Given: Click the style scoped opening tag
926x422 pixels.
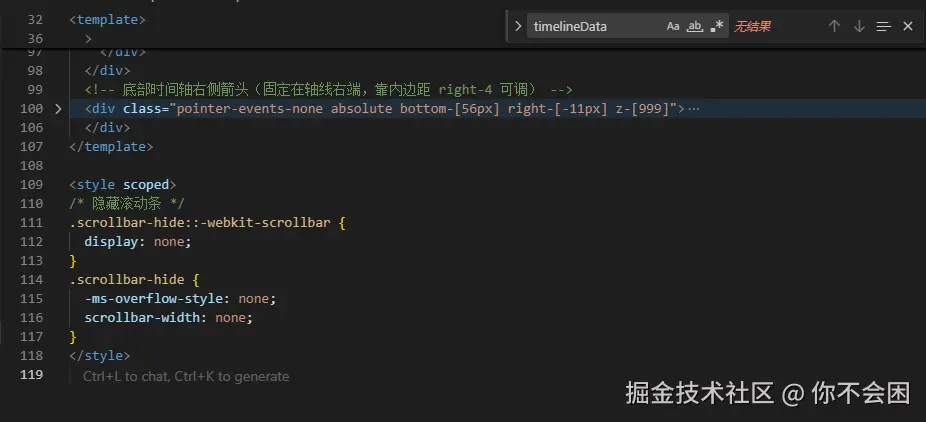Looking at the screenshot, I should (x=123, y=185).
